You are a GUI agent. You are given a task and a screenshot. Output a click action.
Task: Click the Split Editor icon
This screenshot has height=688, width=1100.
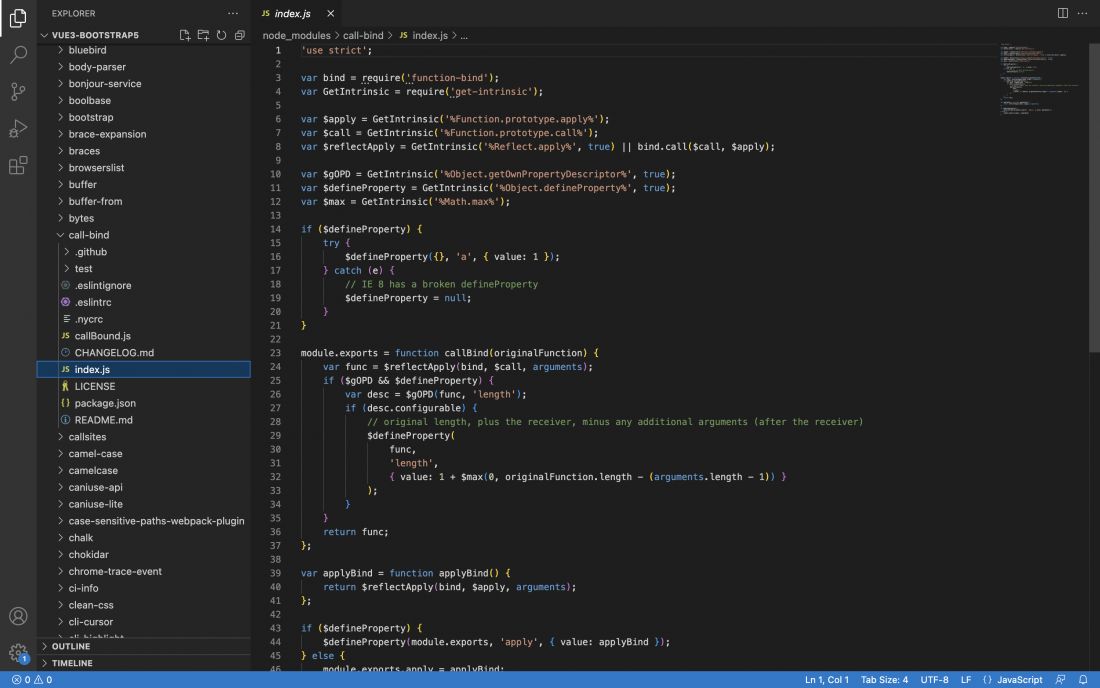coord(1063,13)
